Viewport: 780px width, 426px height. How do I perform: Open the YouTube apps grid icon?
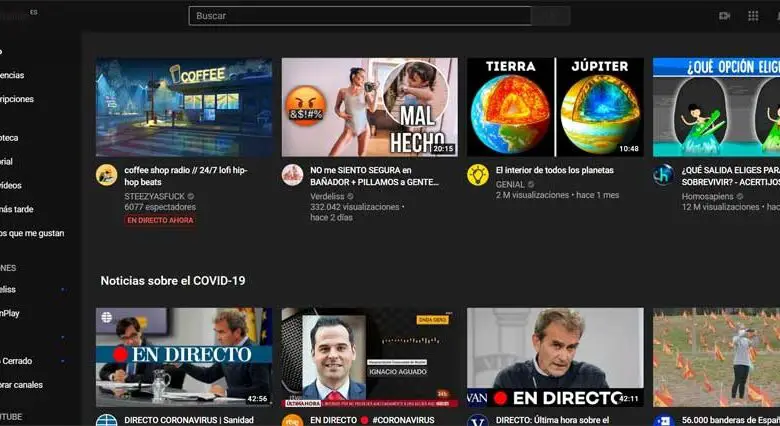753,16
